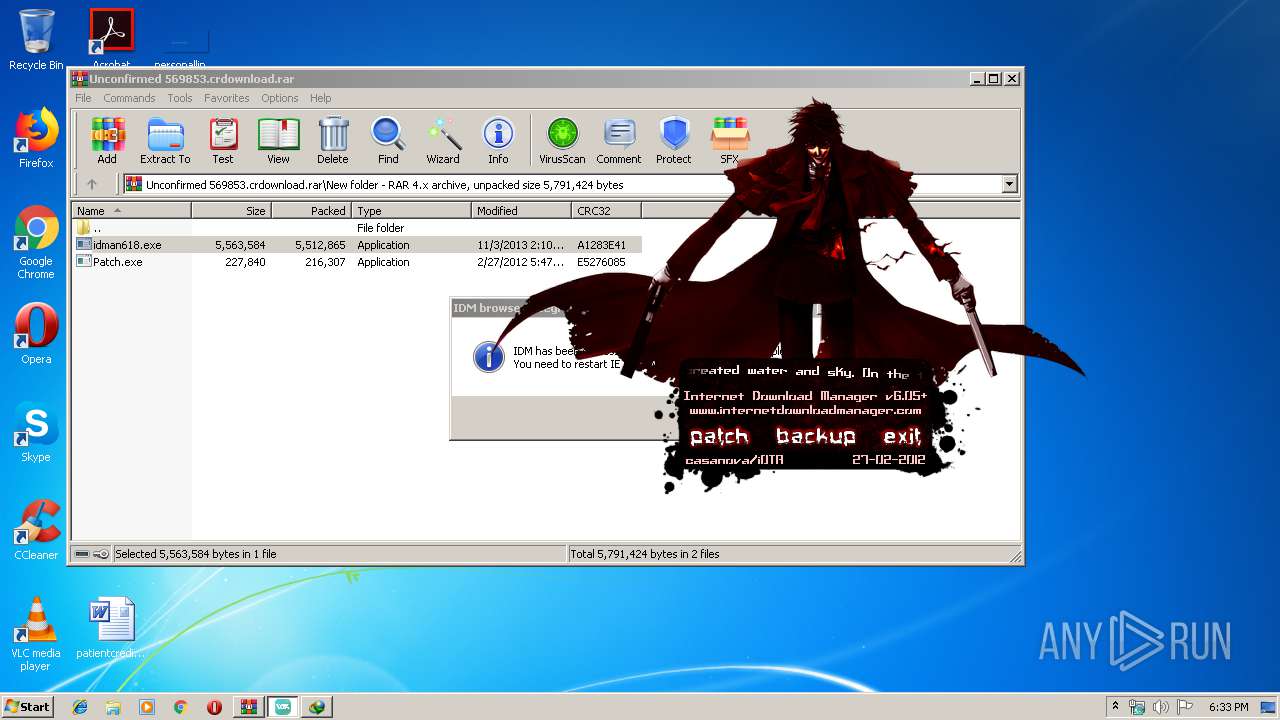This screenshot has width=1280, height=720.
Task: Click the Info toolbar icon
Action: 498,140
